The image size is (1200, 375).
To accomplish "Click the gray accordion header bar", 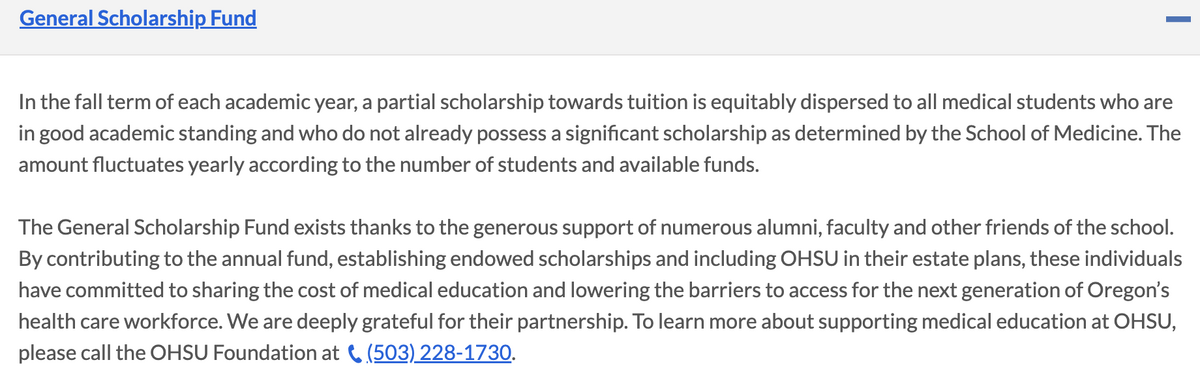I will pyautogui.click(x=600, y=27).
